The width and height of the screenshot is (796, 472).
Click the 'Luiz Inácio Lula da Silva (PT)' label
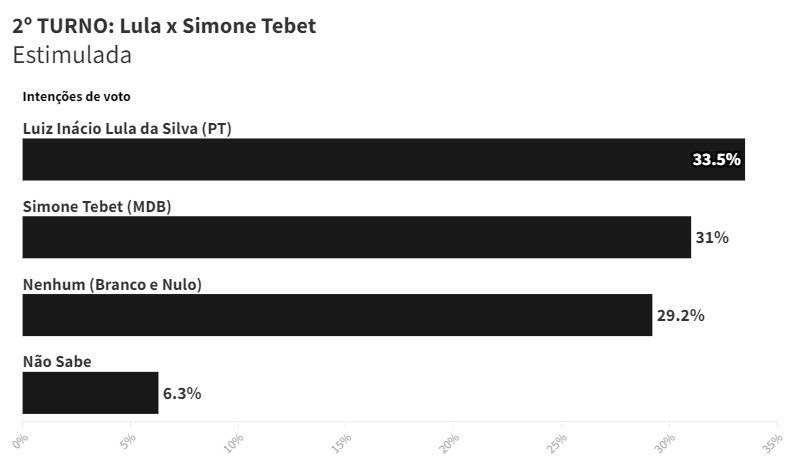click(x=127, y=128)
